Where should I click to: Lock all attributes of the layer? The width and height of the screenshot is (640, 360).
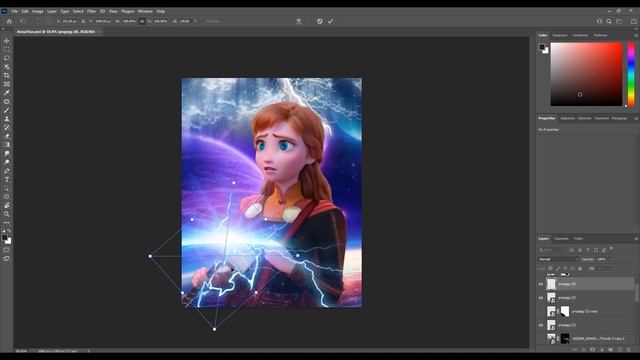(580, 269)
